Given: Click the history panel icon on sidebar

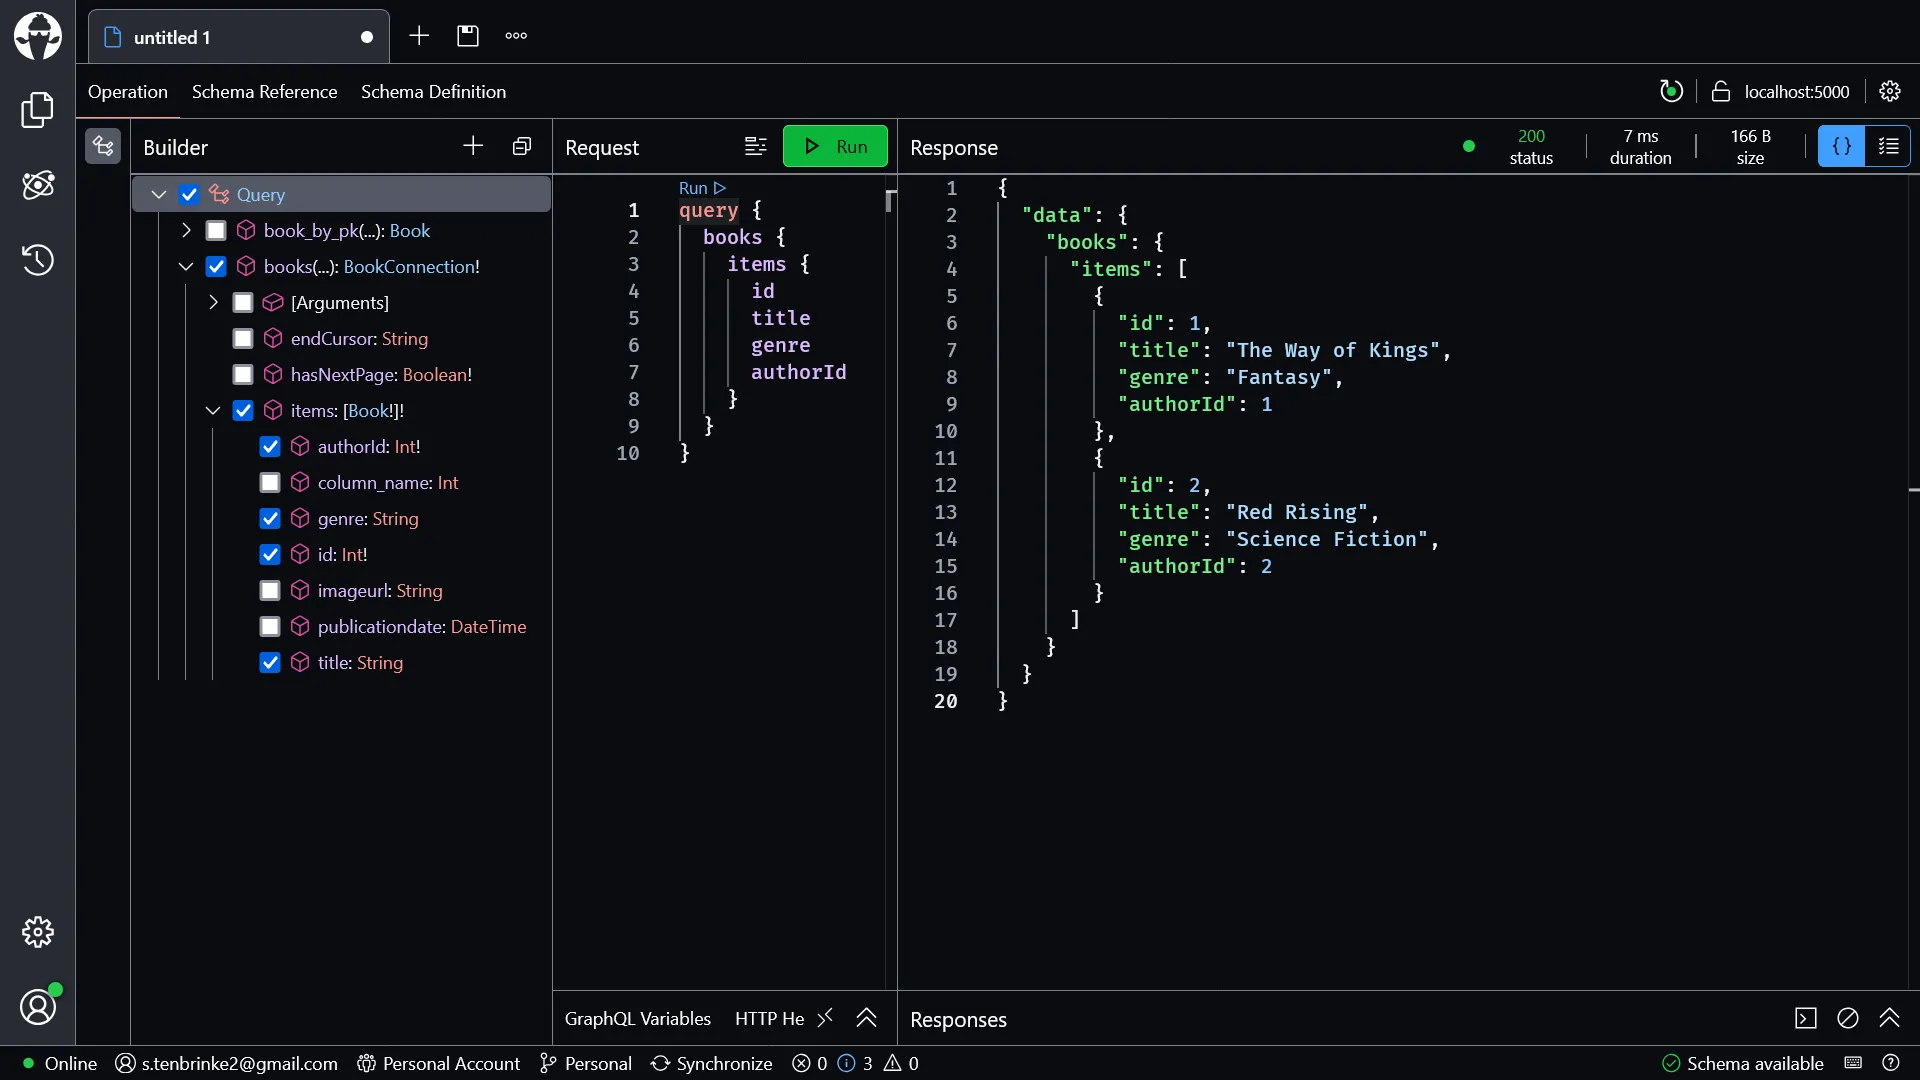Looking at the screenshot, I should coord(37,258).
